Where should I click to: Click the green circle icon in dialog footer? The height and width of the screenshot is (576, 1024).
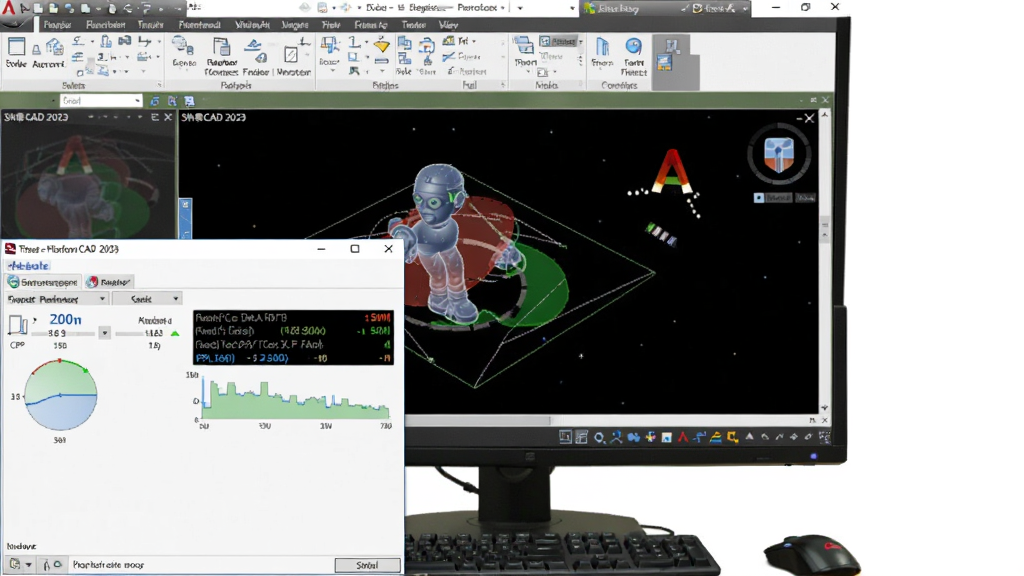point(58,564)
